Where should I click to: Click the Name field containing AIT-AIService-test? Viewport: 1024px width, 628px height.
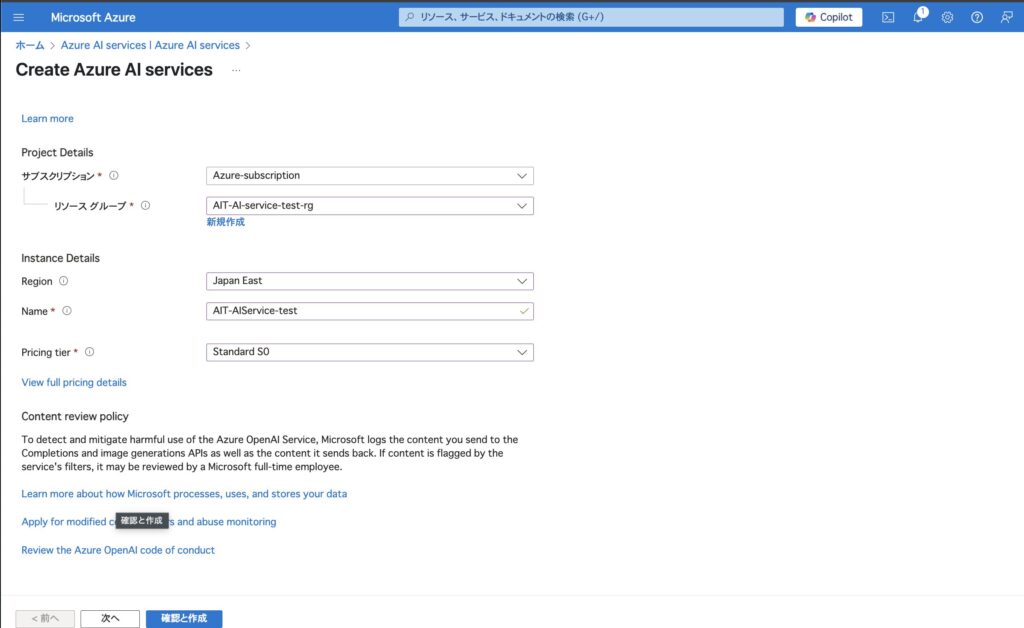pyautogui.click(x=370, y=311)
